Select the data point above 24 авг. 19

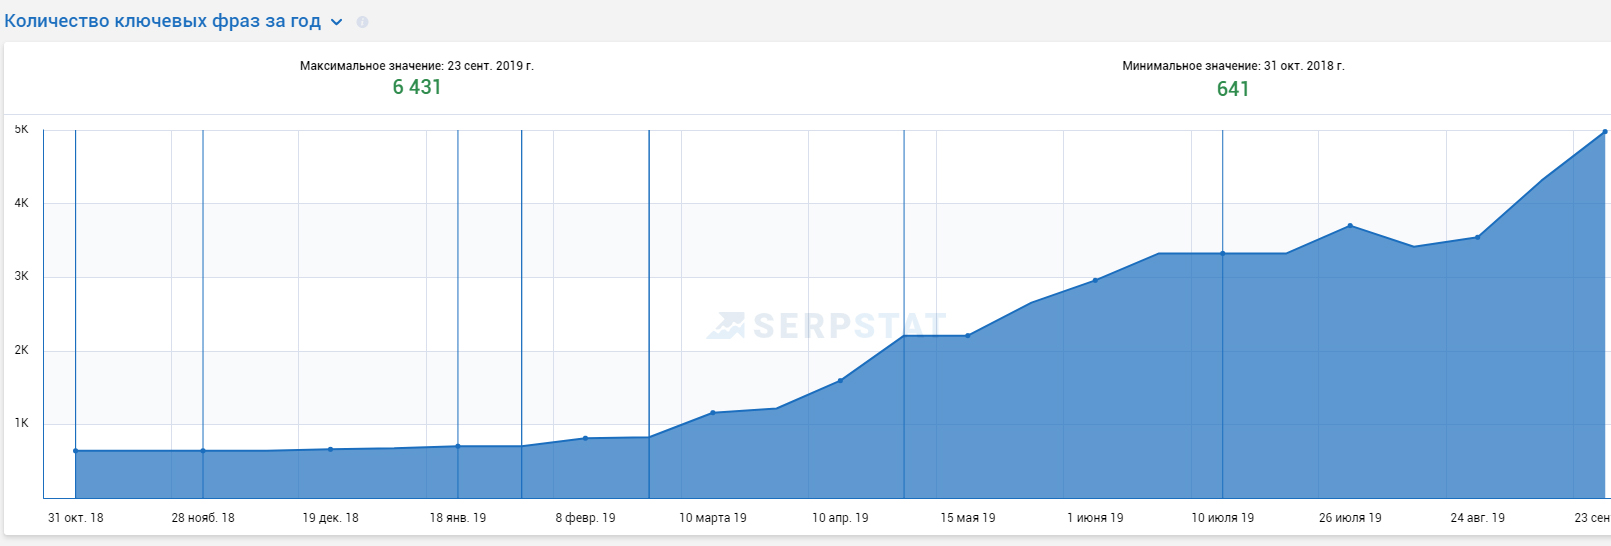(1477, 237)
